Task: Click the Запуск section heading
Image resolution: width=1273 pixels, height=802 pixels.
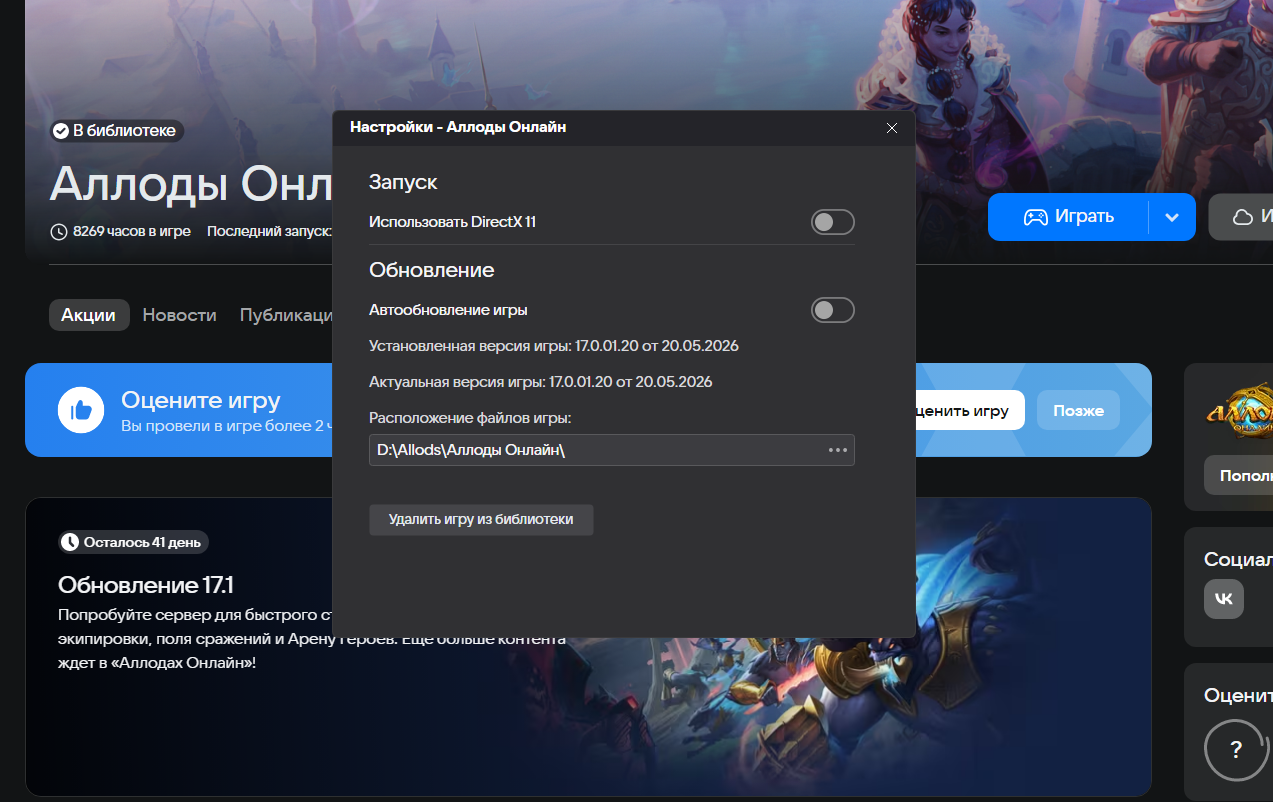Action: [x=403, y=183]
